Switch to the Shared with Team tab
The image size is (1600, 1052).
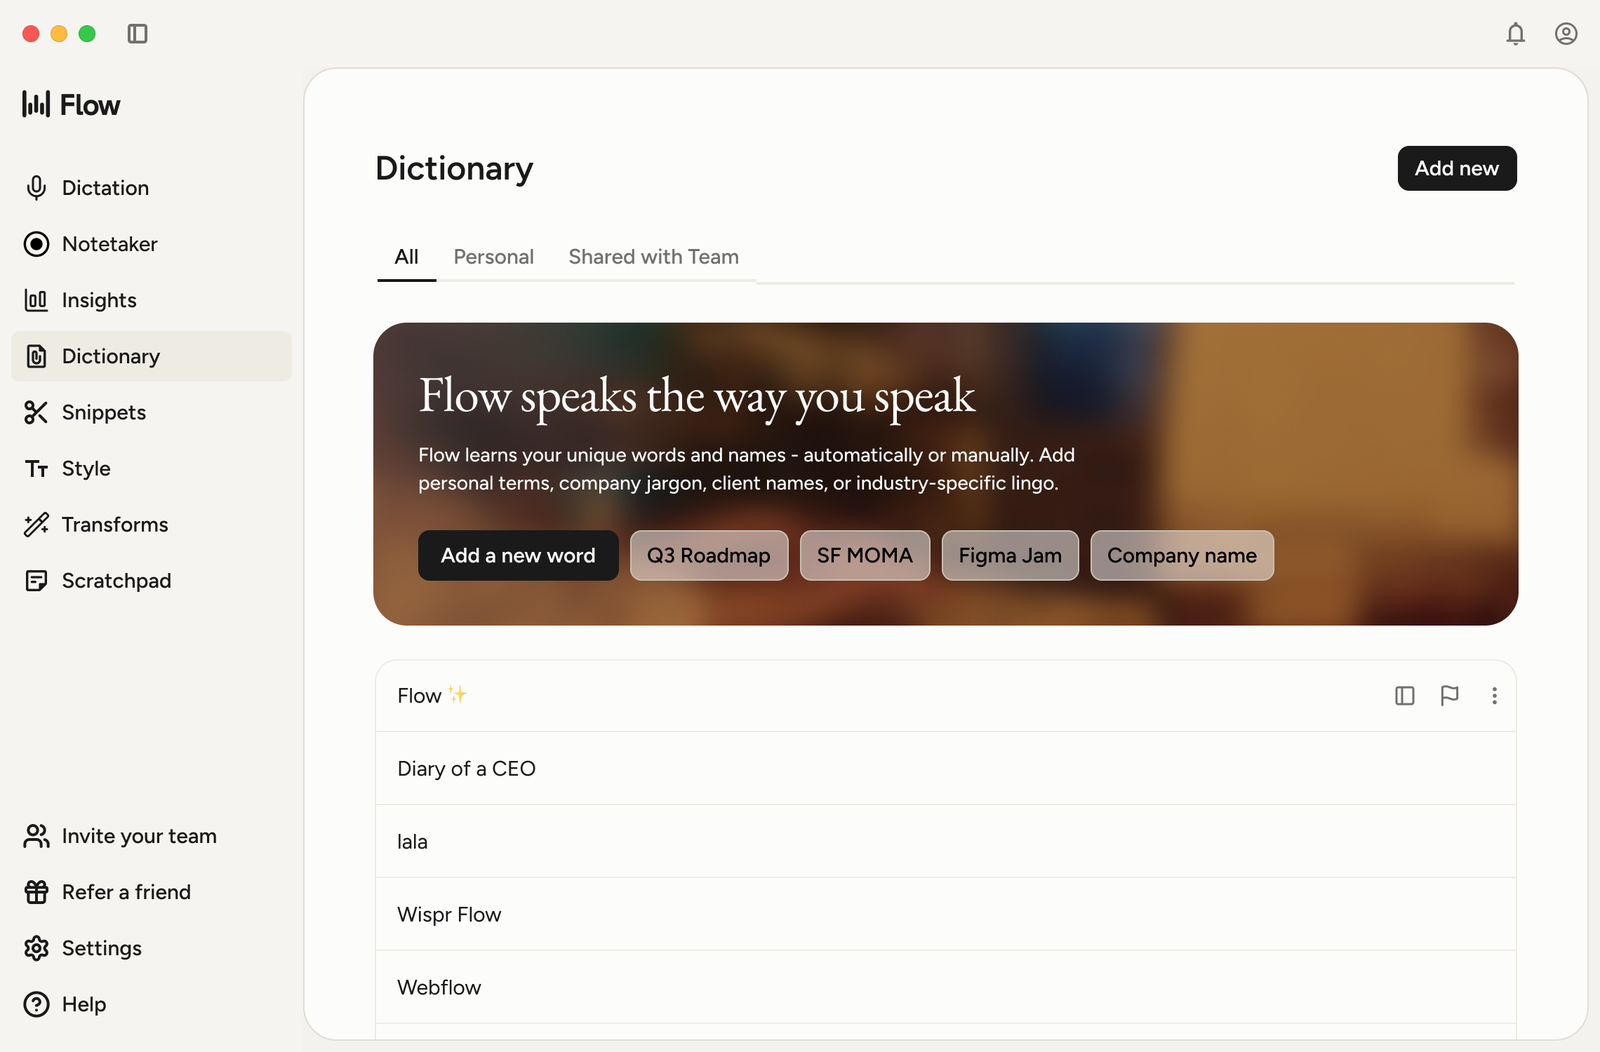654,257
